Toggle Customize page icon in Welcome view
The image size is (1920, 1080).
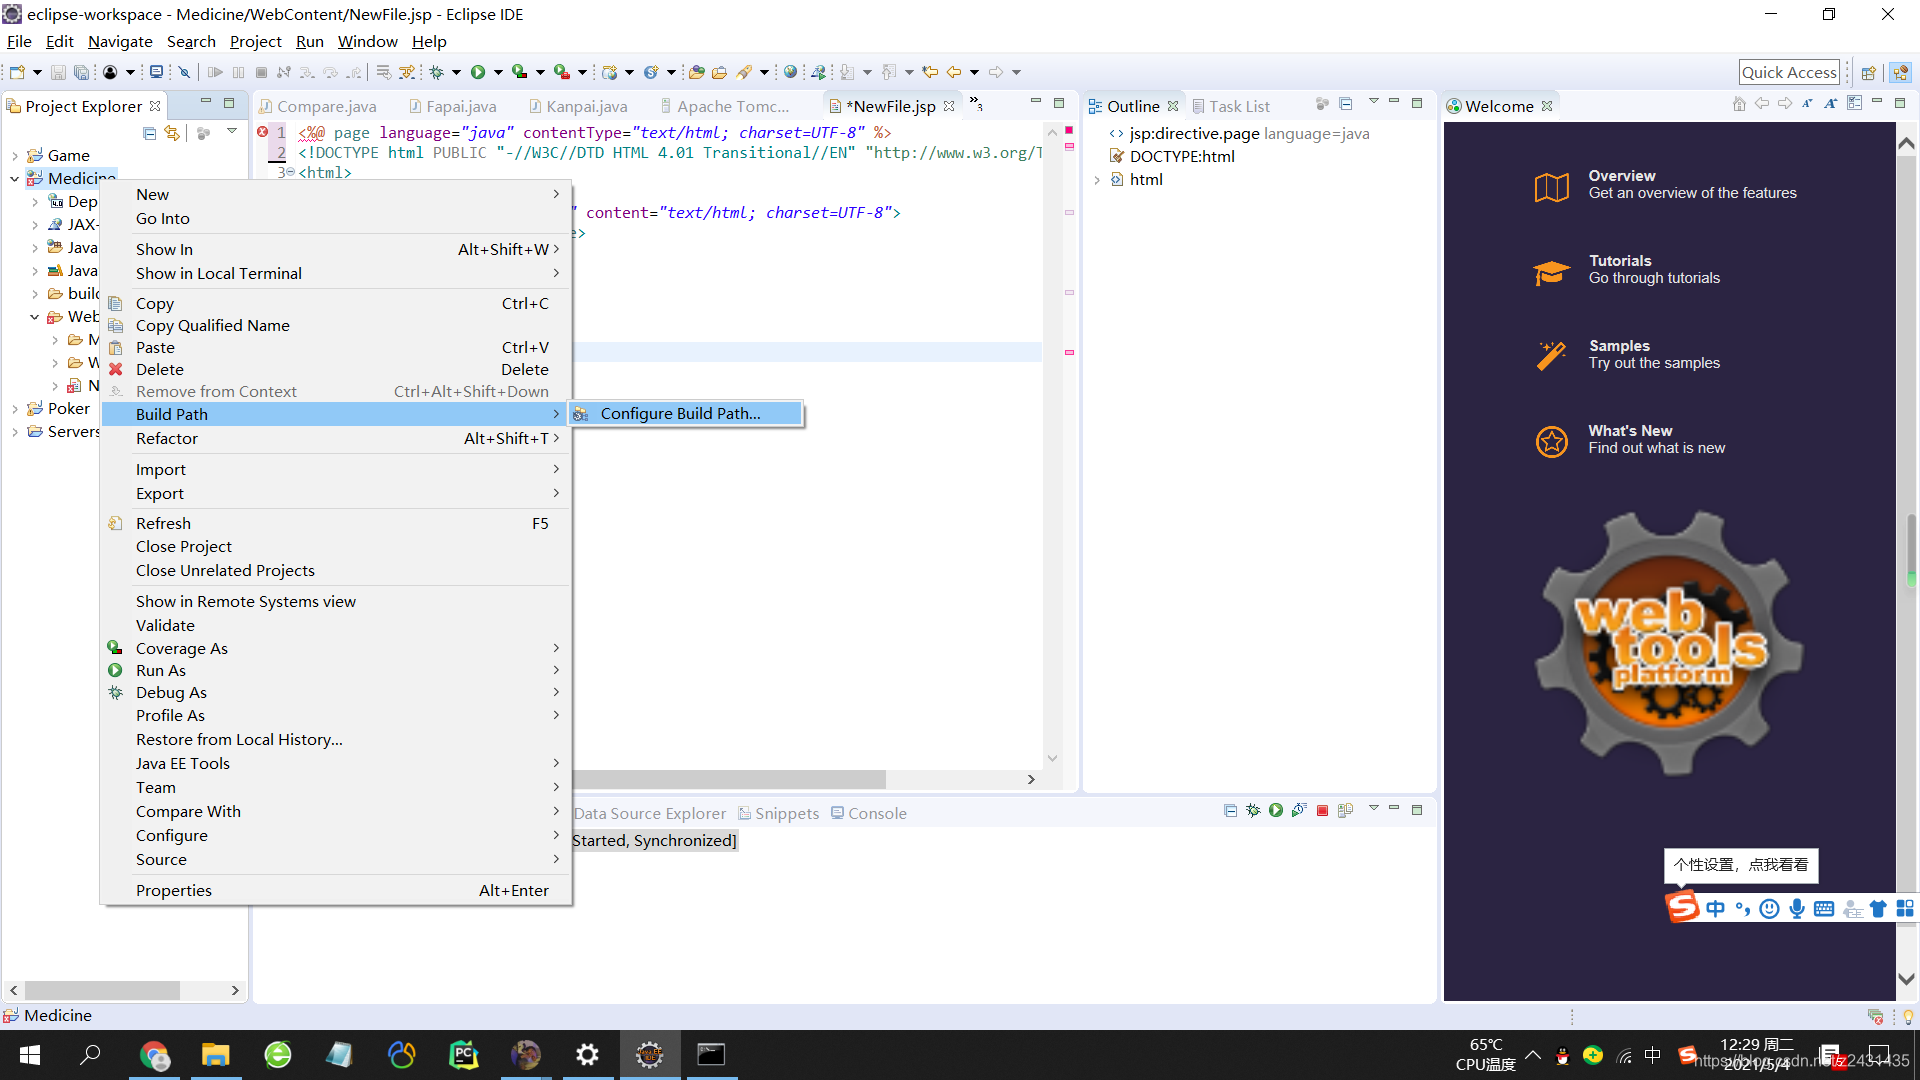tap(1854, 104)
